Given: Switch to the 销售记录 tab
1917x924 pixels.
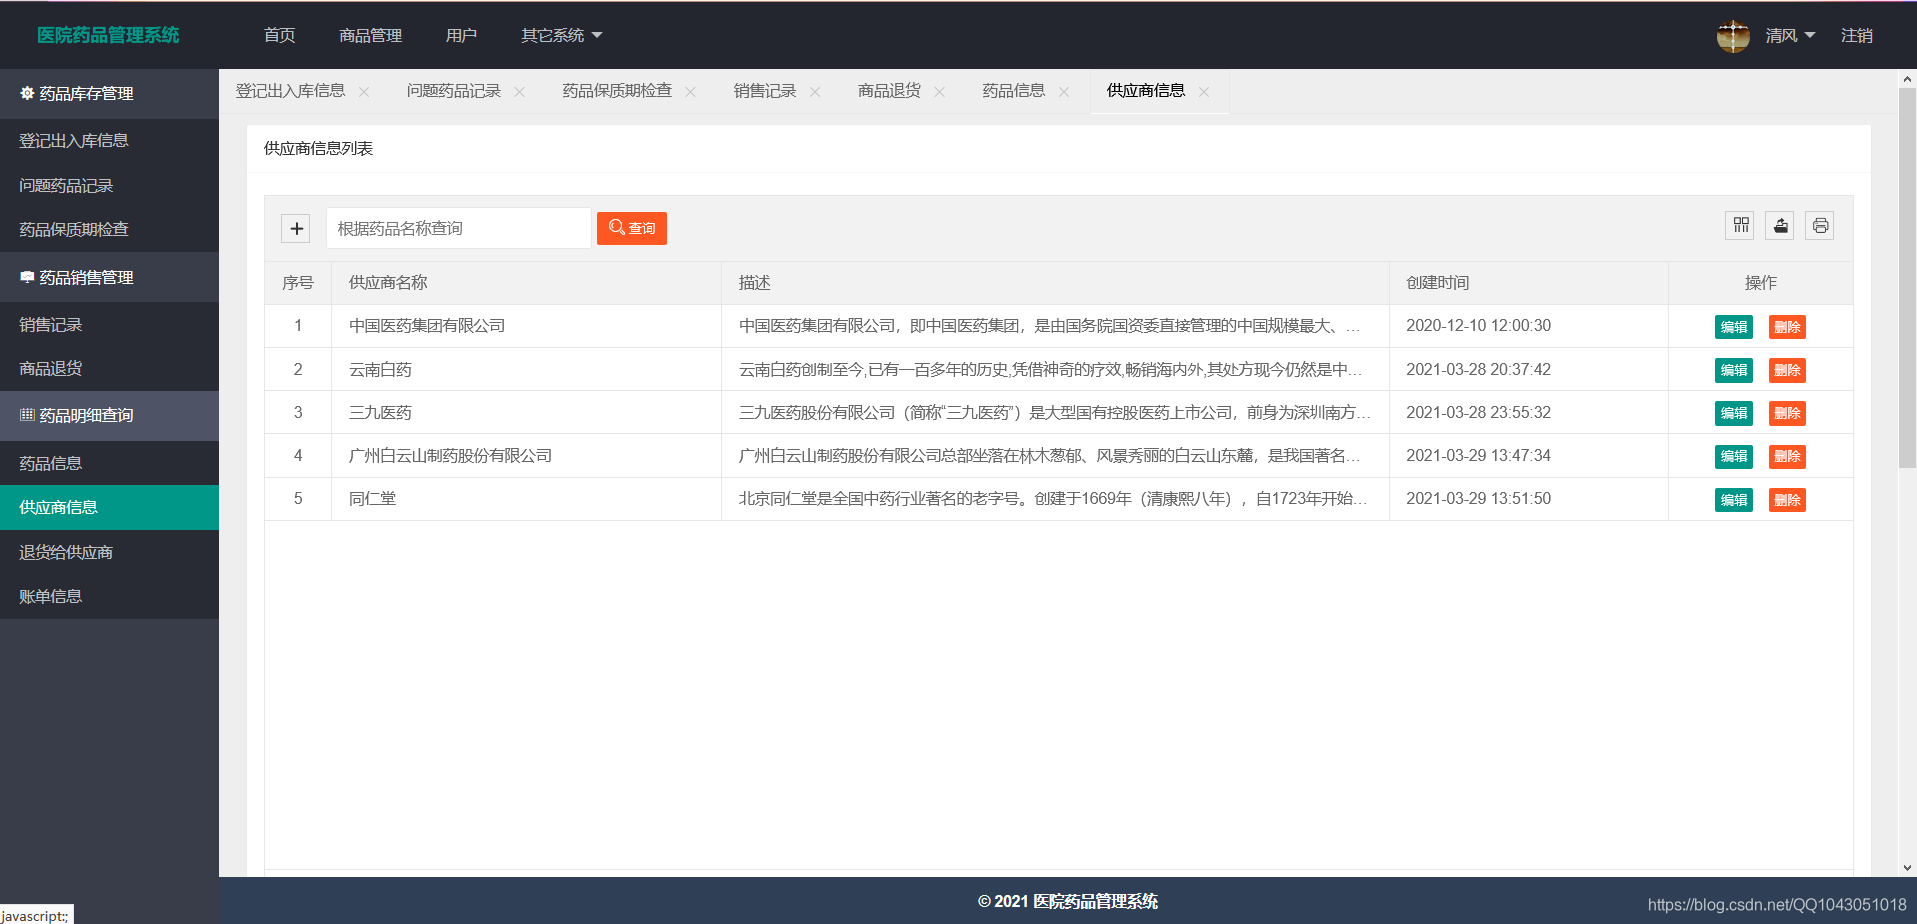Looking at the screenshot, I should point(765,91).
